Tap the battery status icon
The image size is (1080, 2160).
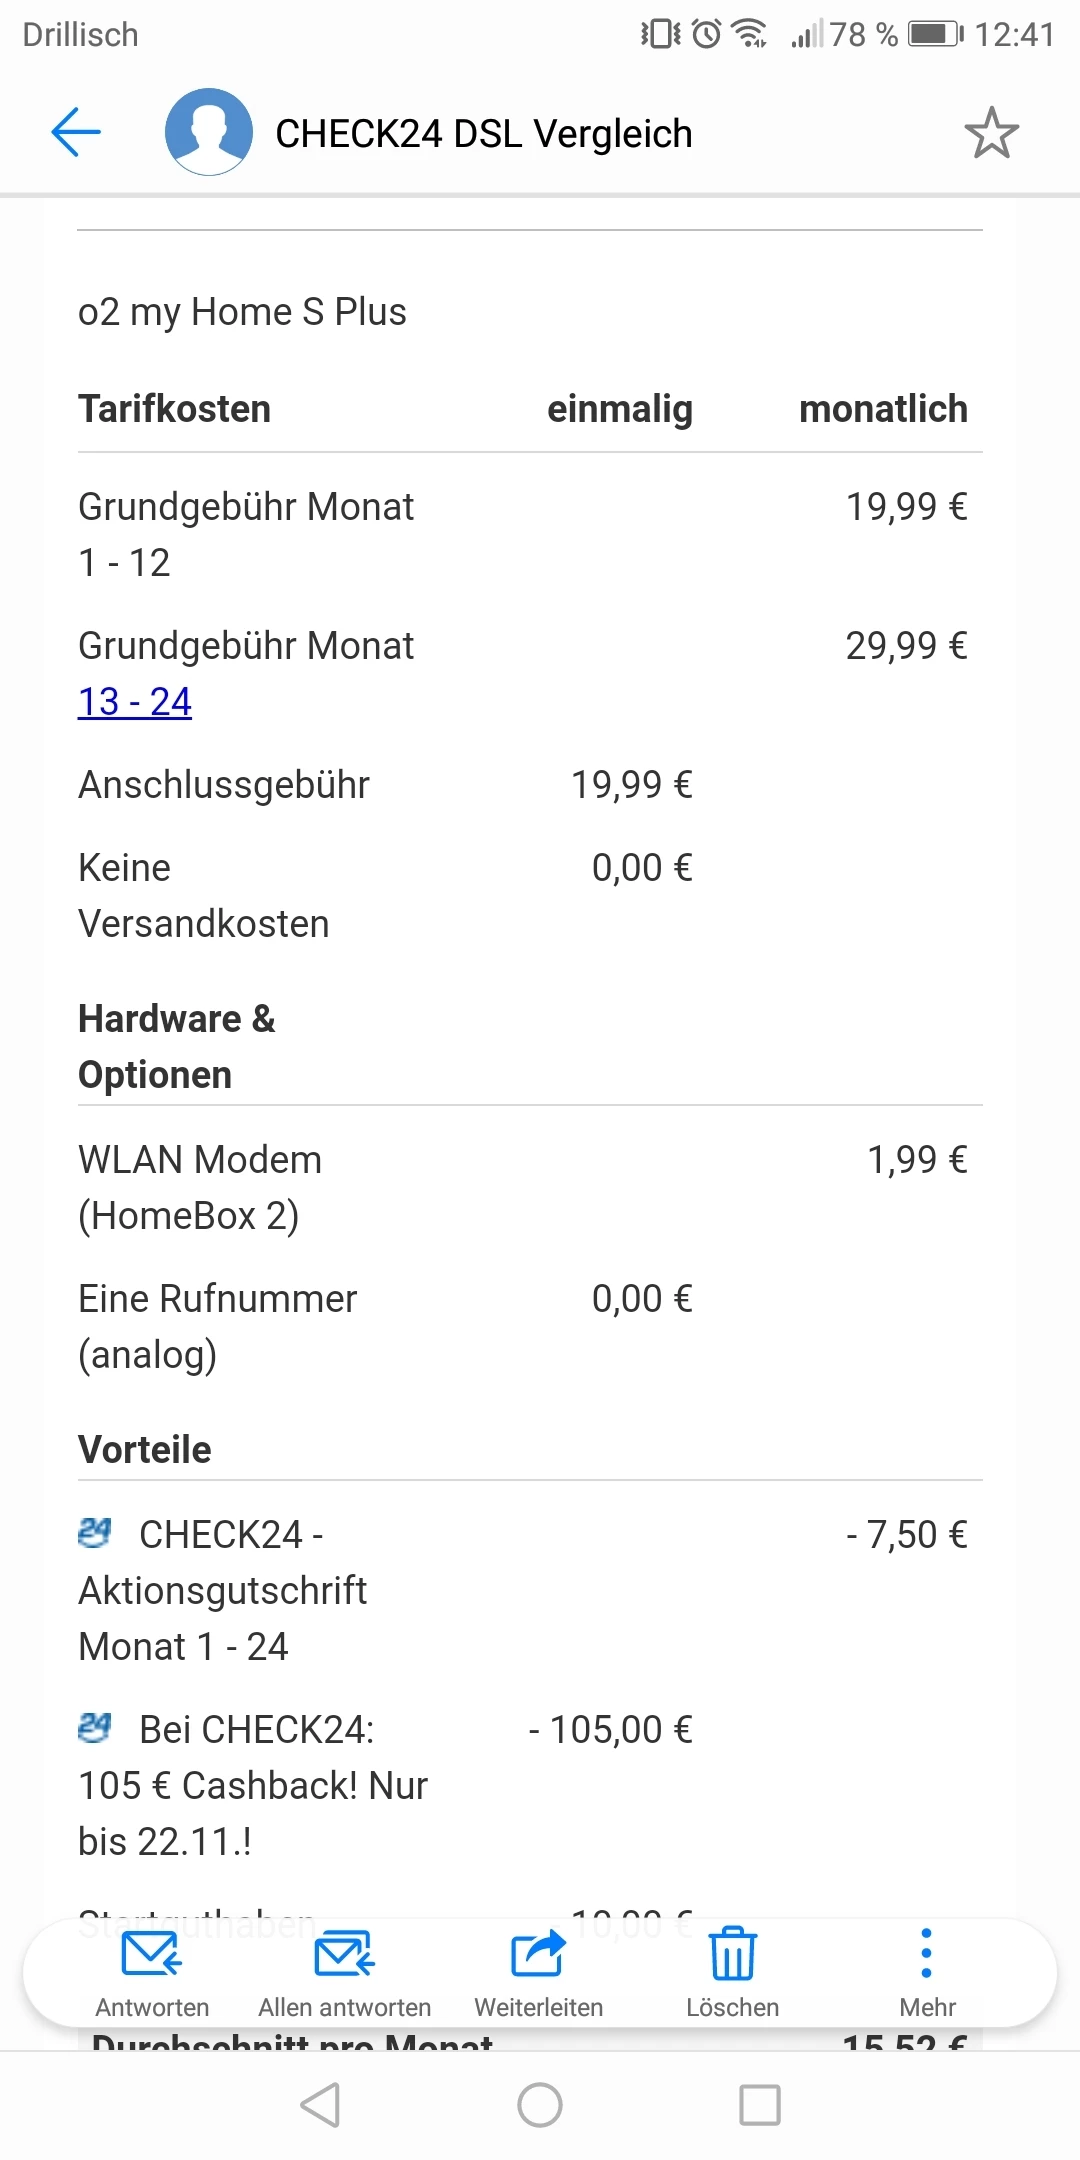pos(935,35)
